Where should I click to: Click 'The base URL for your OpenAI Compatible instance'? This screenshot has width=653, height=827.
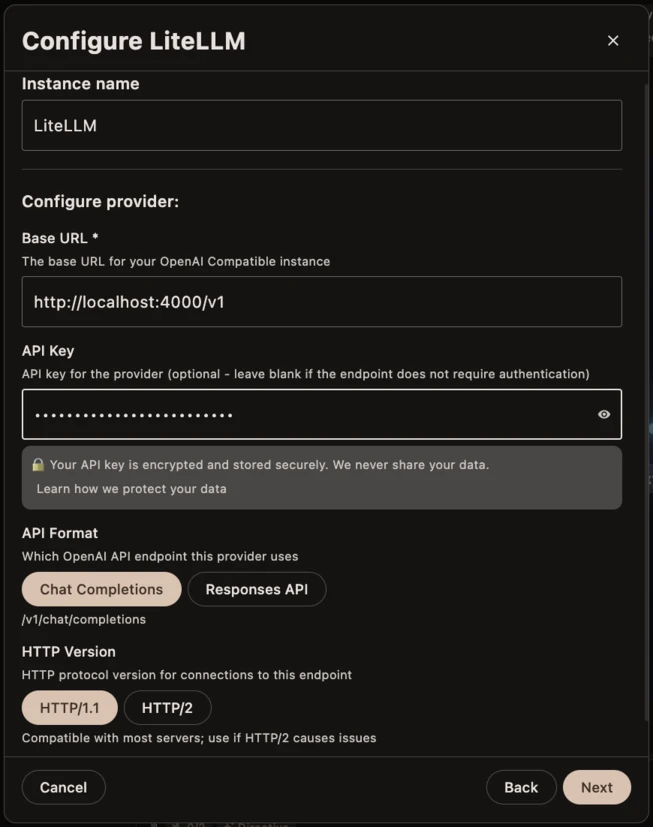point(176,262)
